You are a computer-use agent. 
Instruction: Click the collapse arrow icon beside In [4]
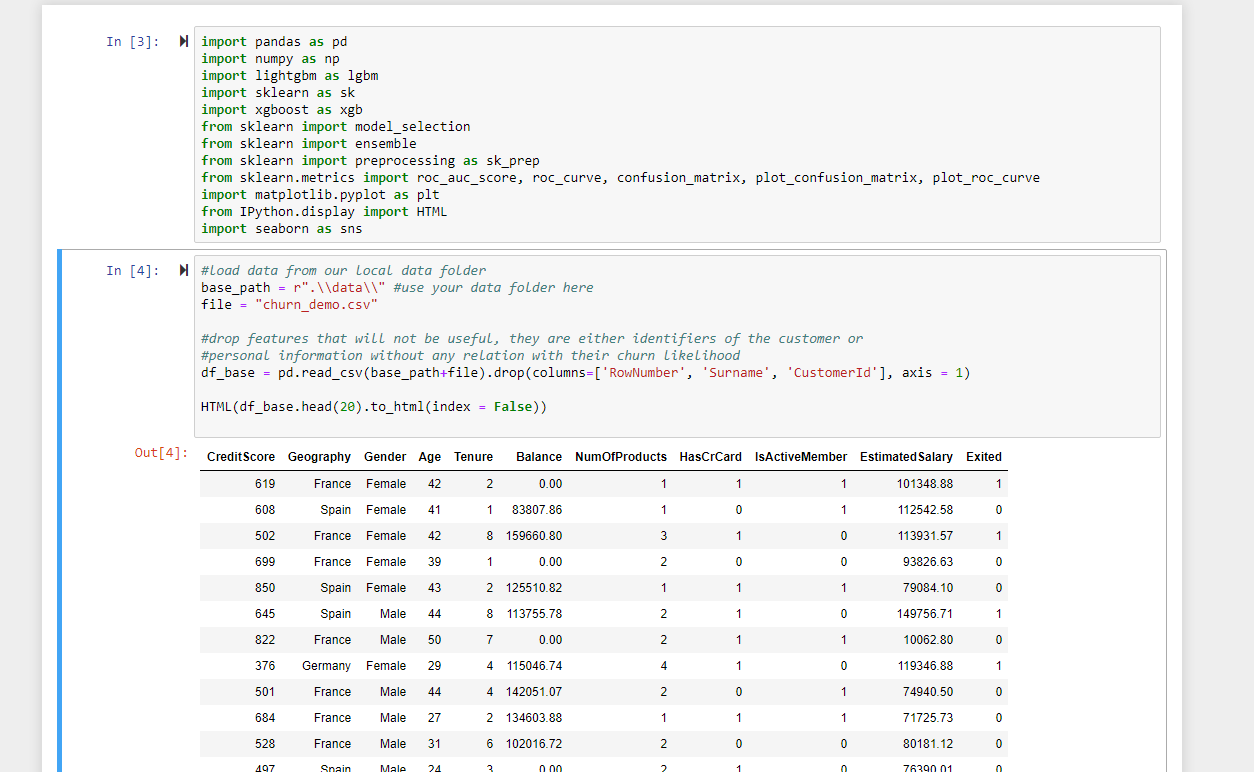pyautogui.click(x=182, y=270)
